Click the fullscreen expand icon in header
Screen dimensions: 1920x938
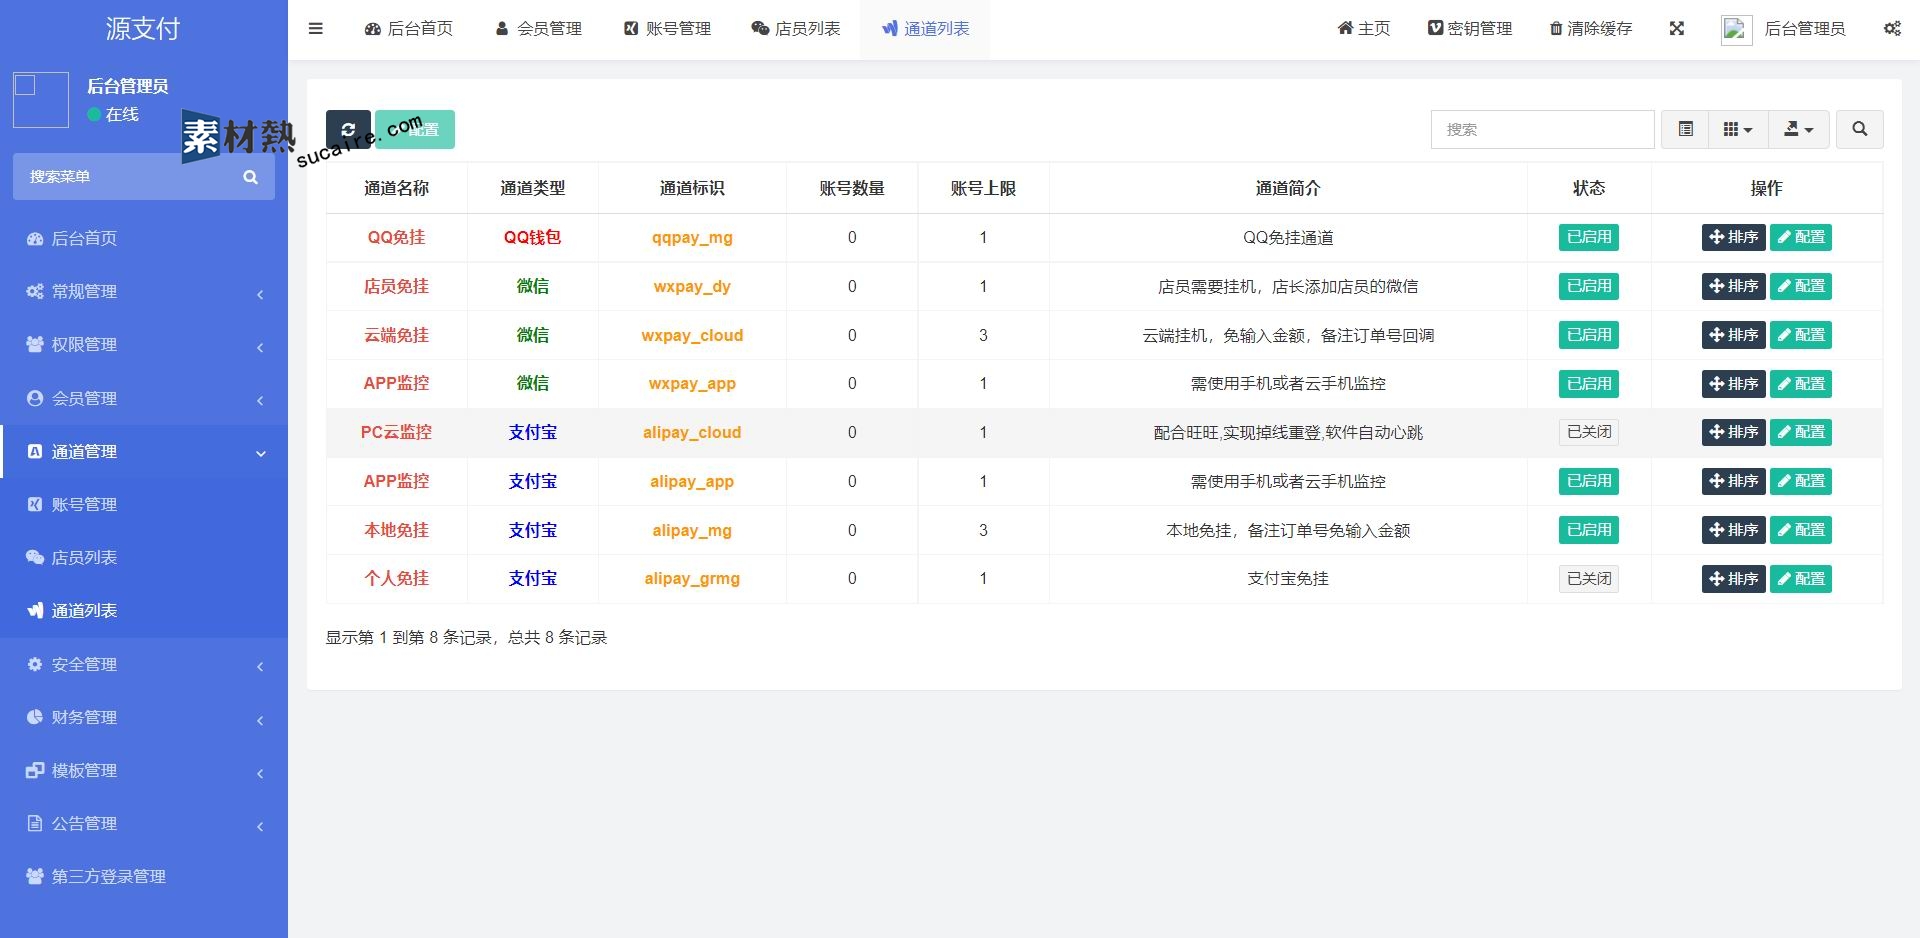(1677, 29)
